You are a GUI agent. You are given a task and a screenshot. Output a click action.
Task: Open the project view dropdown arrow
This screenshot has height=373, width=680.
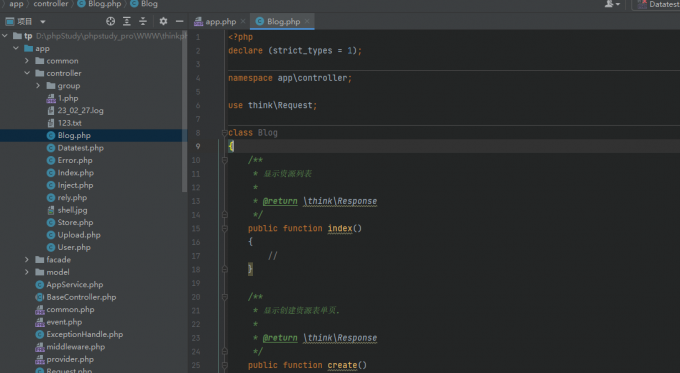point(42,22)
